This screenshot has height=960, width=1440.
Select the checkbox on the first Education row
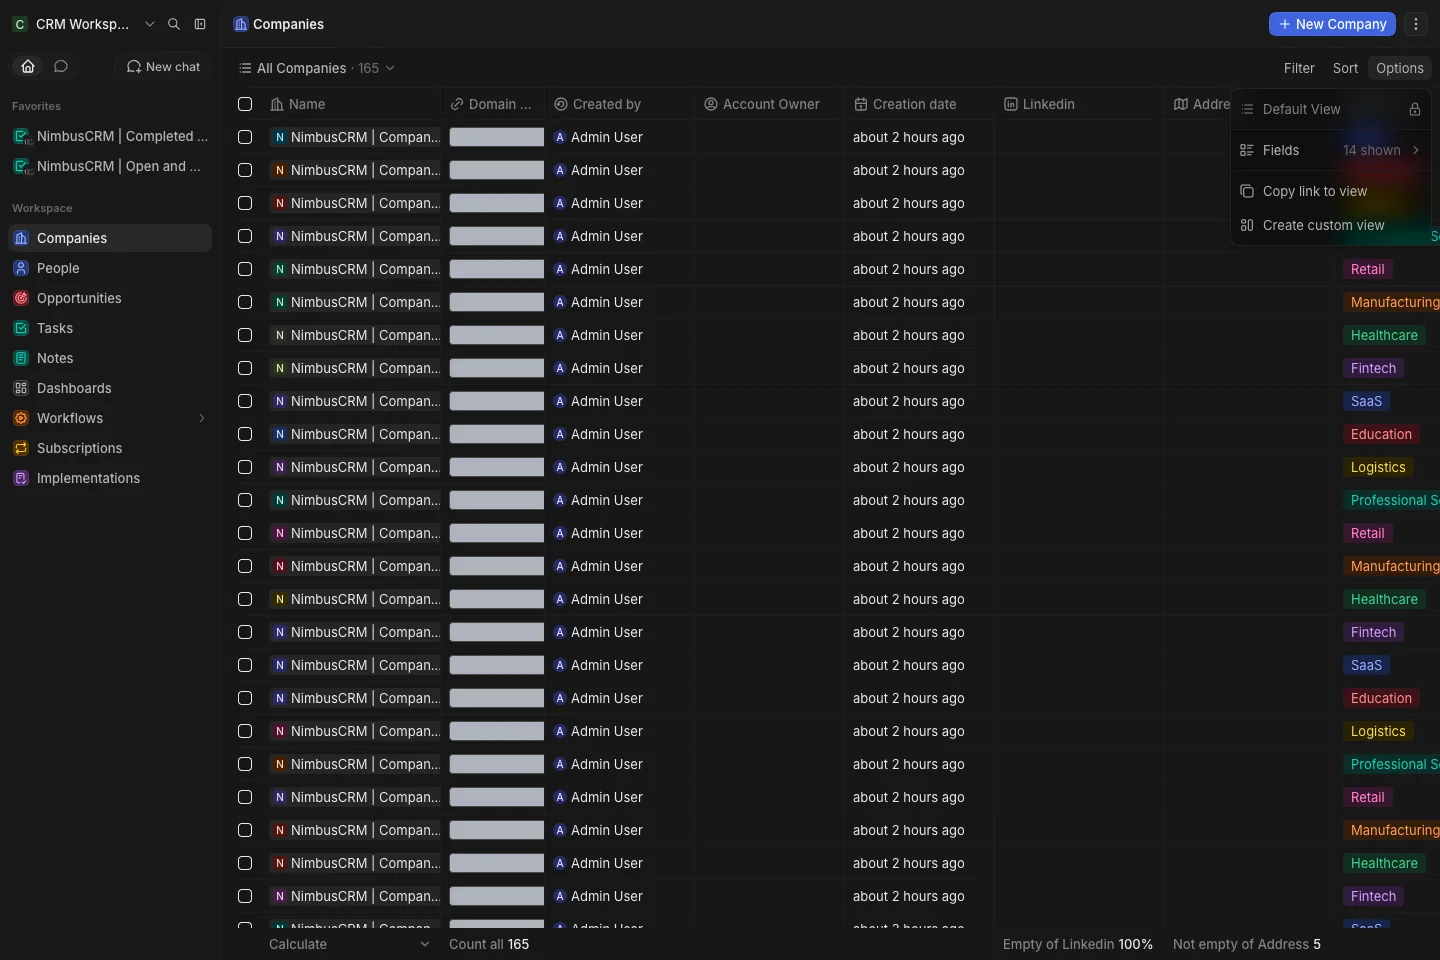245,434
